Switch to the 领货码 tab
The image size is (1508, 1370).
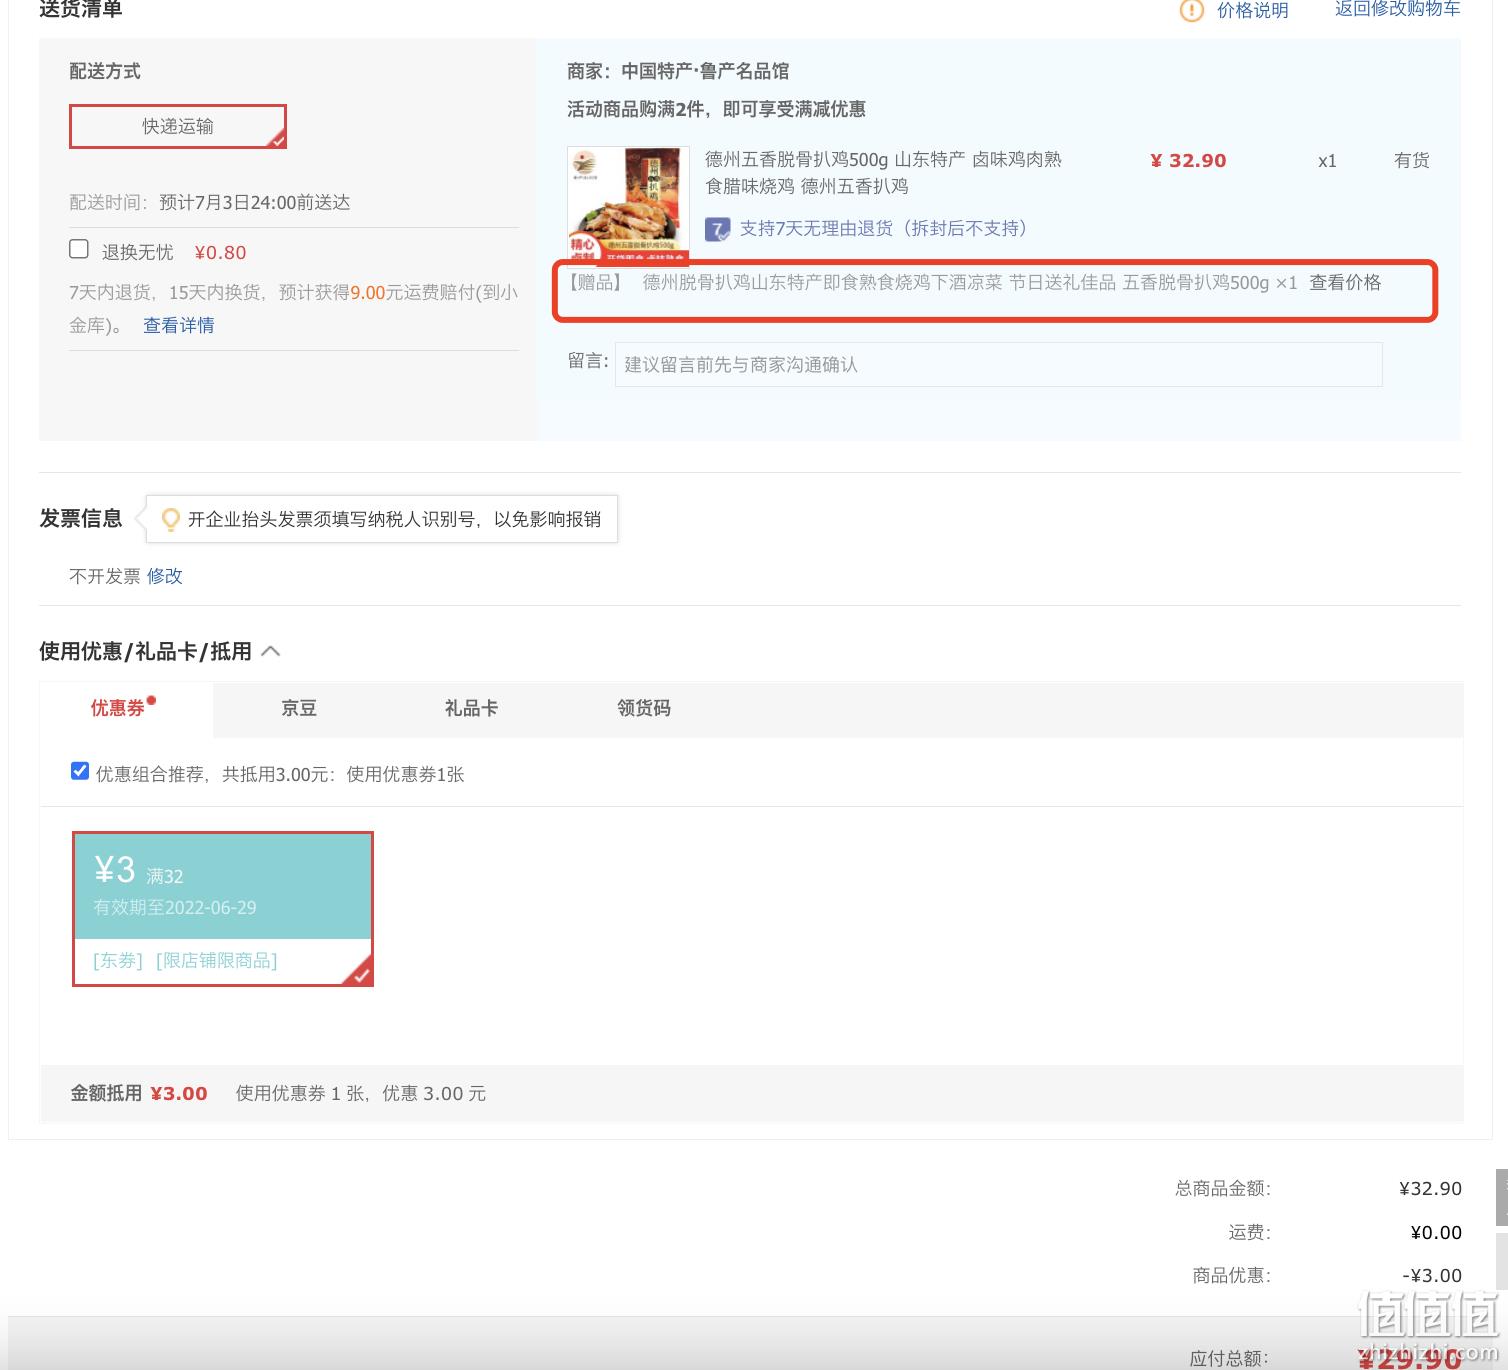click(644, 709)
